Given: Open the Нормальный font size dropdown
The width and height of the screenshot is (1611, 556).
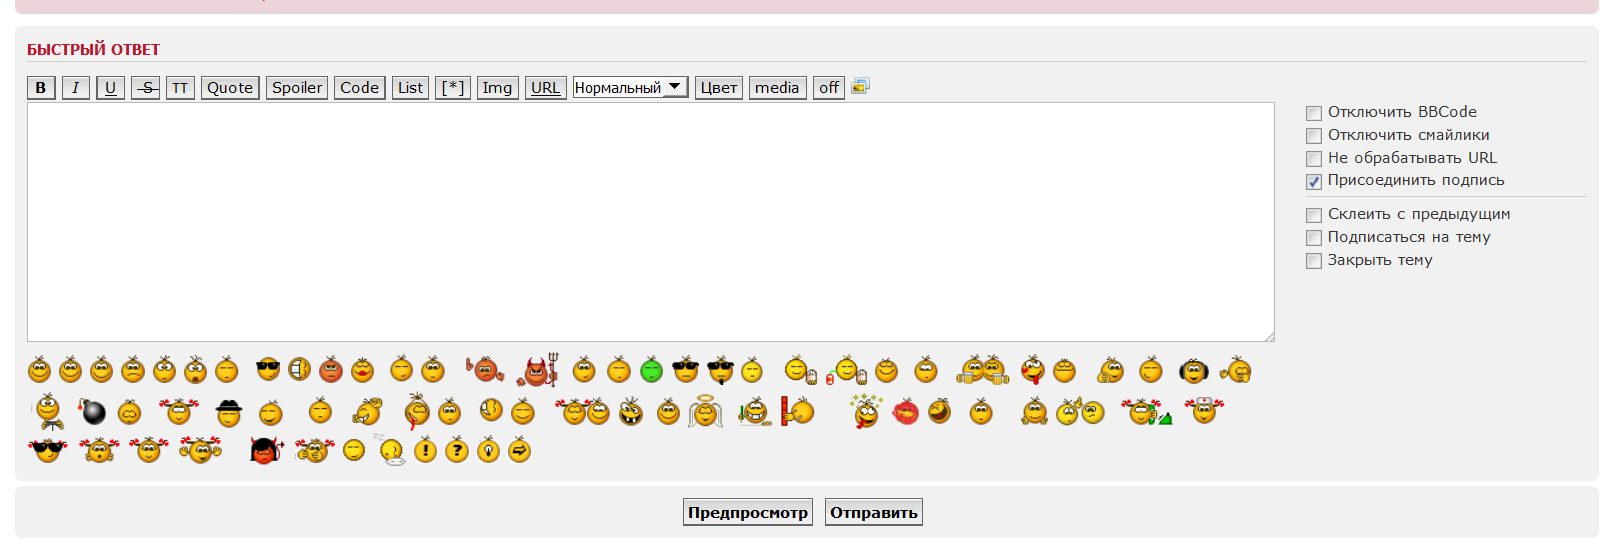Looking at the screenshot, I should click(630, 88).
